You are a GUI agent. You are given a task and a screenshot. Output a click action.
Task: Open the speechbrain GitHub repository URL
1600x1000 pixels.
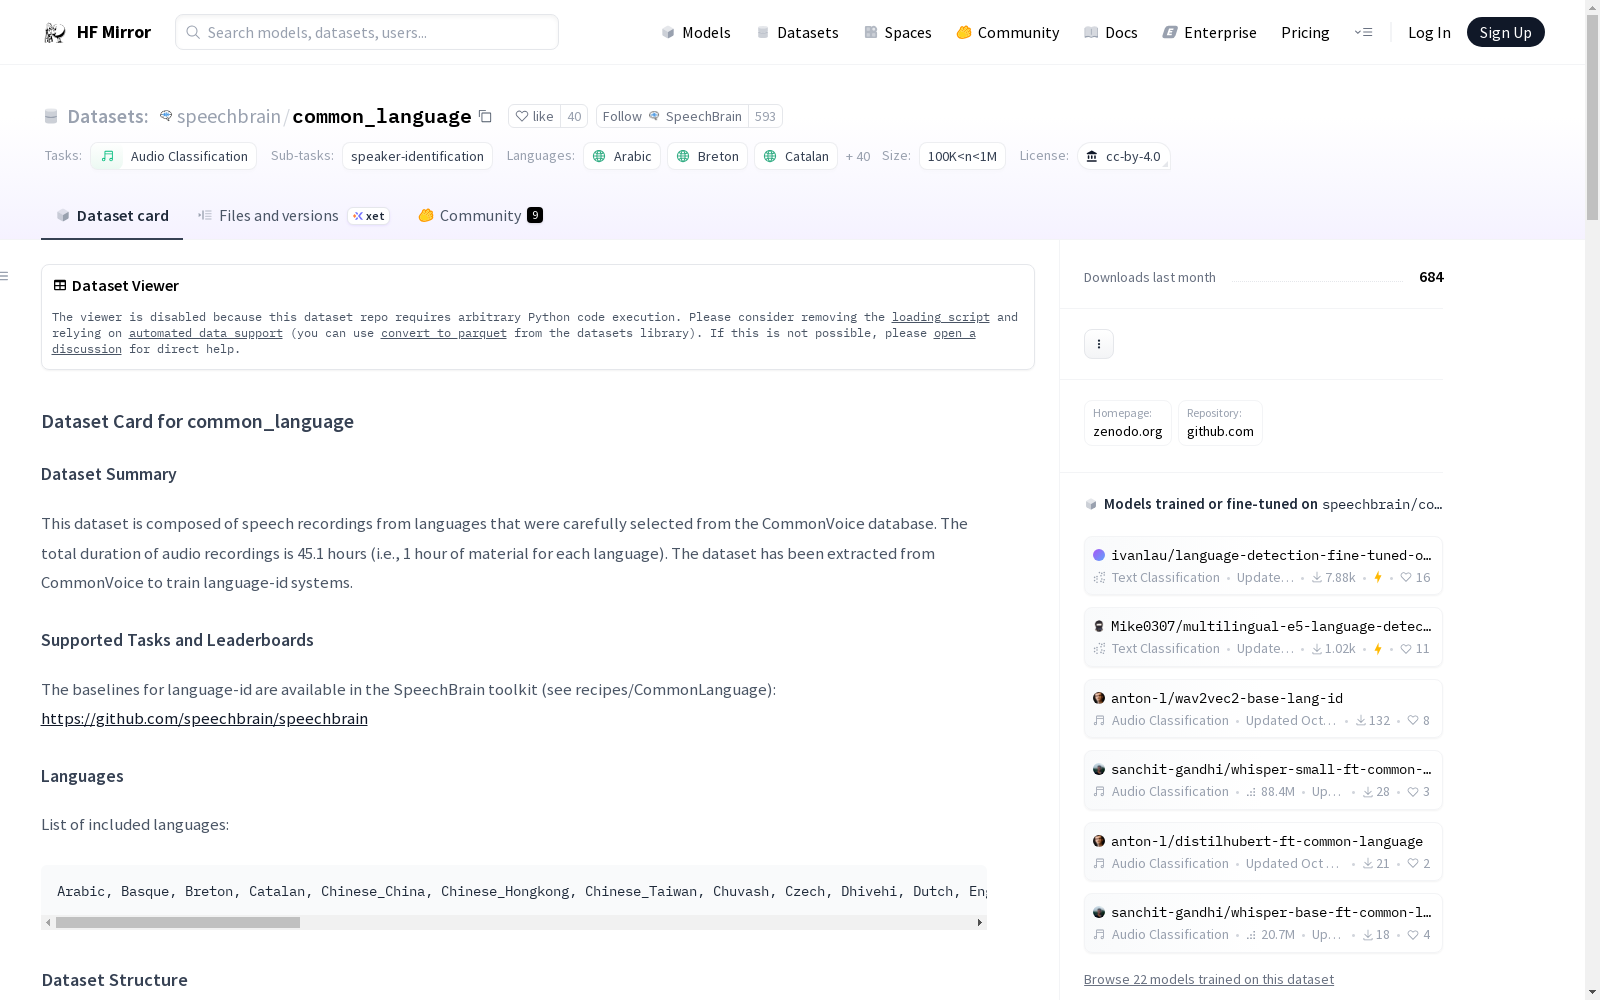(204, 719)
